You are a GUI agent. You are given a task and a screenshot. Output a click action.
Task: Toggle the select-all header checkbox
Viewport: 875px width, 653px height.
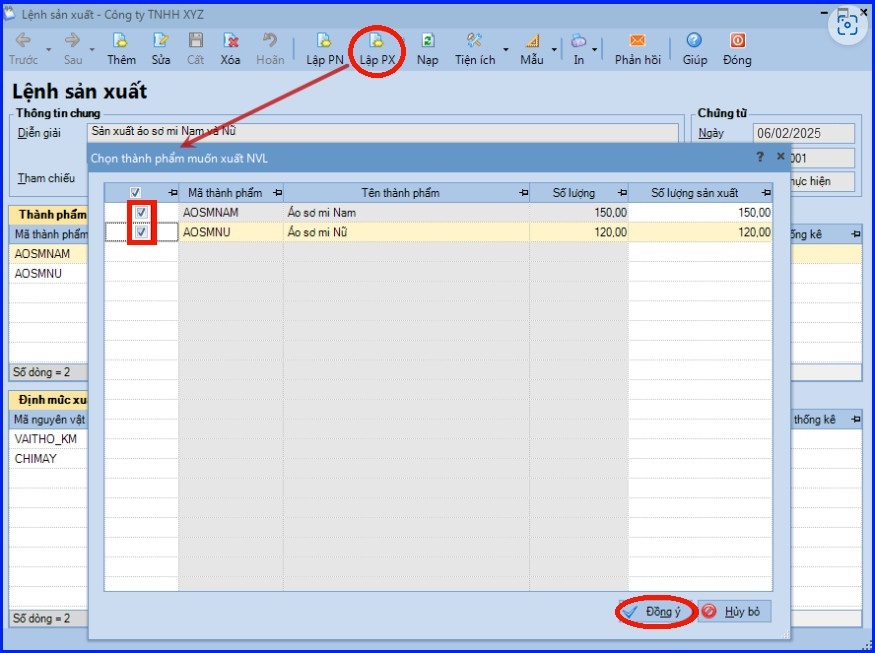pyautogui.click(x=136, y=193)
